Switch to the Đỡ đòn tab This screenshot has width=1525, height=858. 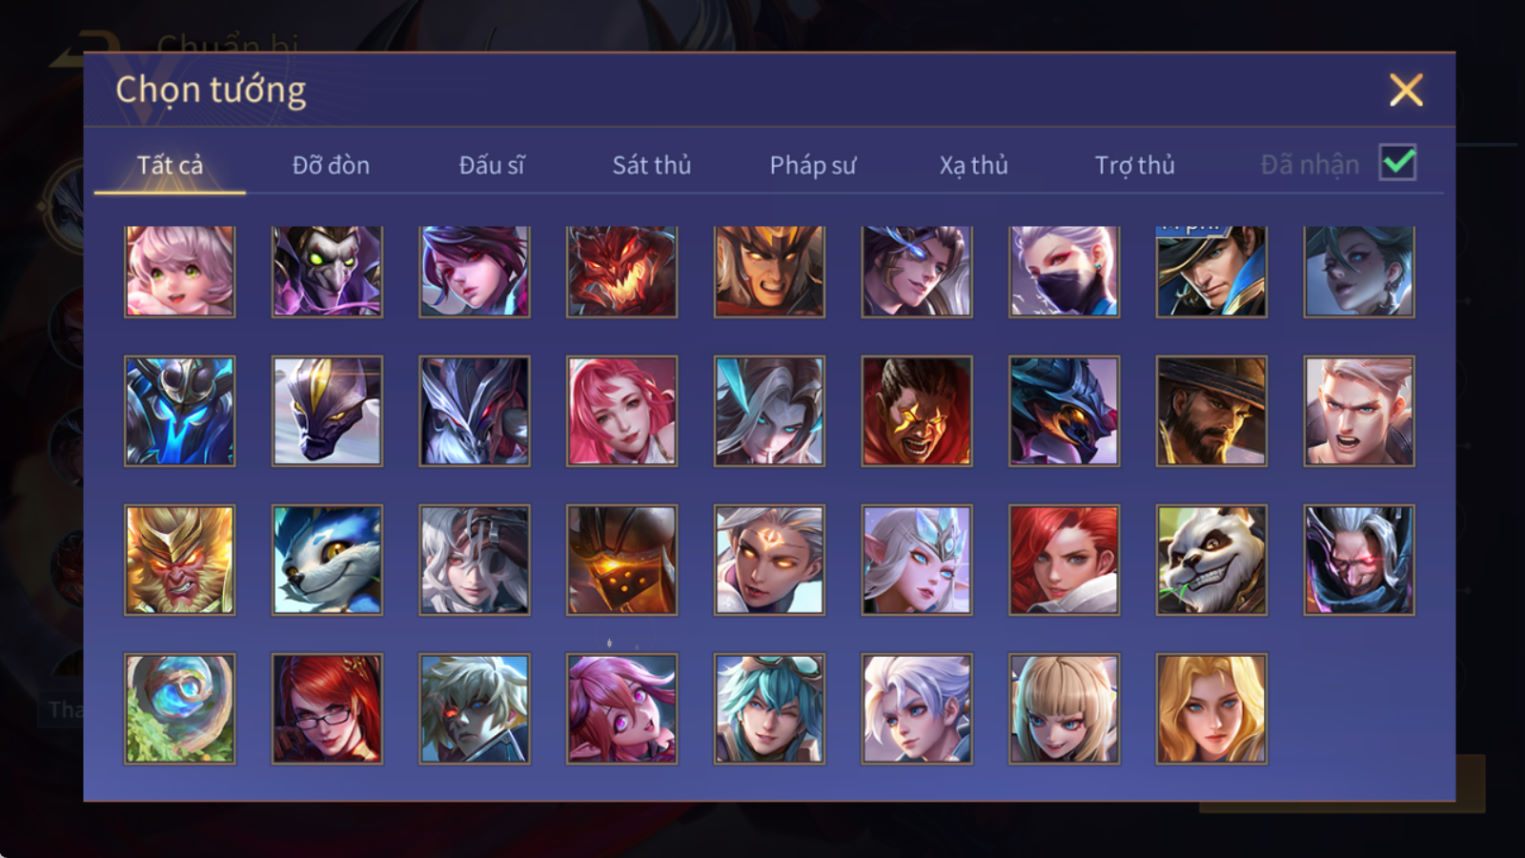331,165
